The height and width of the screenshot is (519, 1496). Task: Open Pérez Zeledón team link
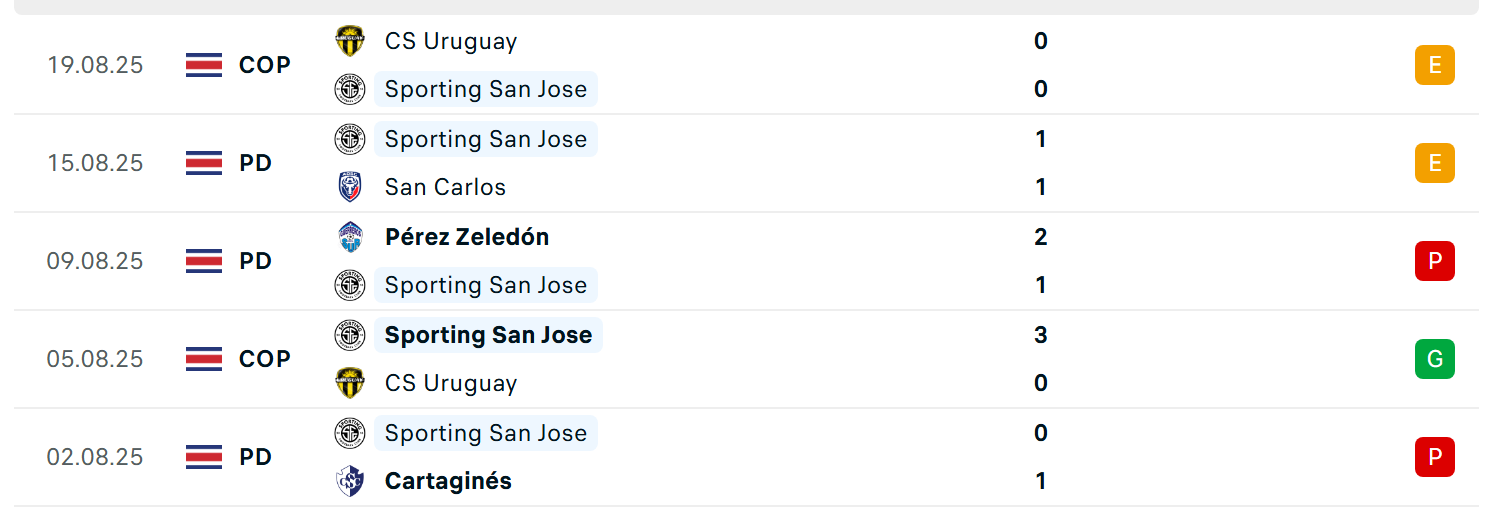pos(467,237)
